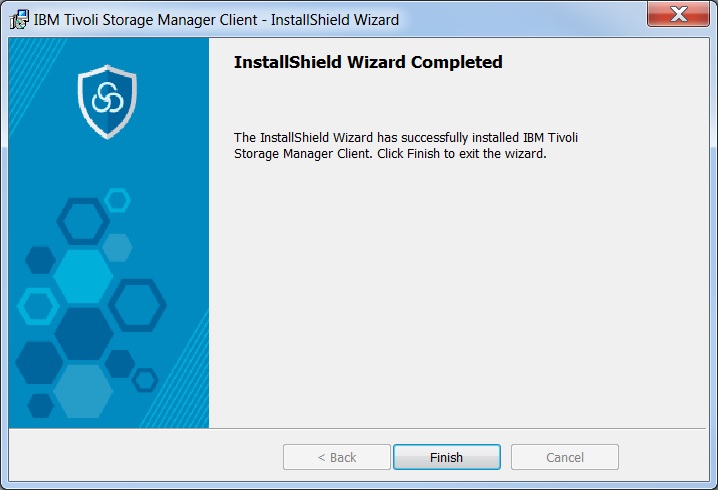The image size is (718, 490).
Task: Click the empty grey area below the message
Action: tap(458, 293)
